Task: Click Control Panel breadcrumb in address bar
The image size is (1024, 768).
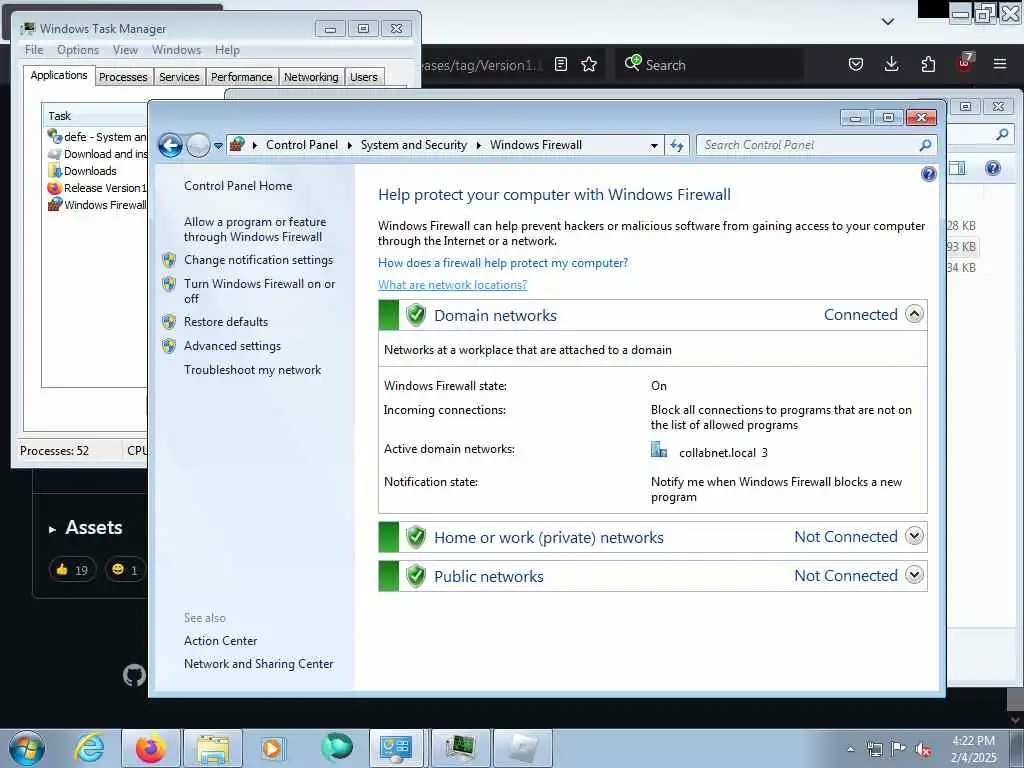Action: click(302, 145)
